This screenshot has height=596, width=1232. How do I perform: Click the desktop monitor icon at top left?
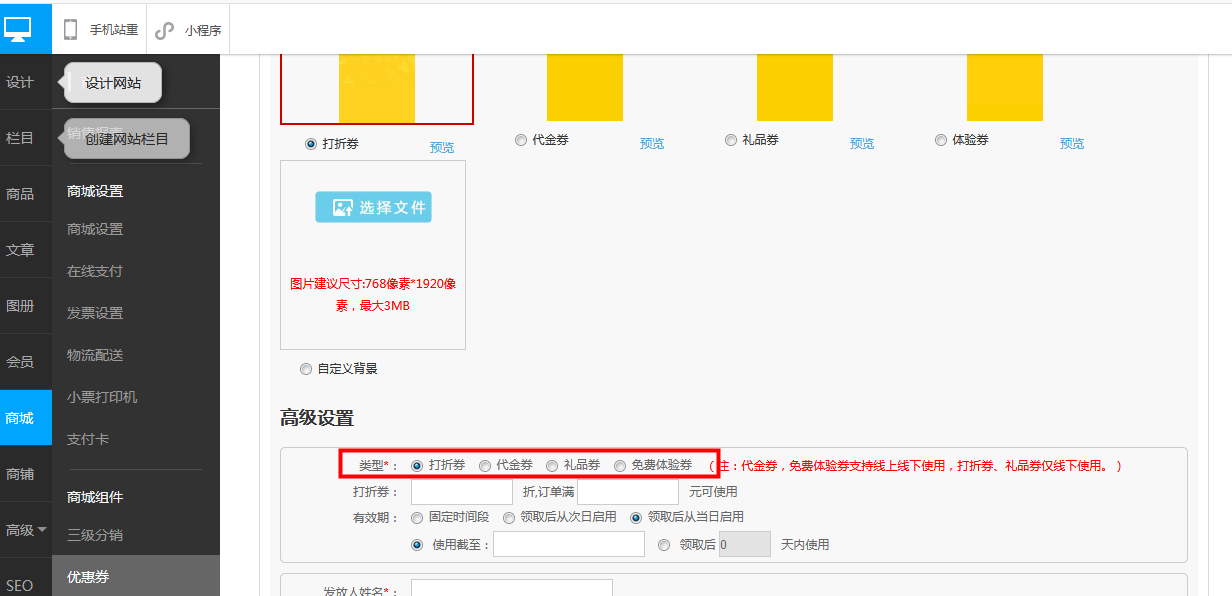click(18, 29)
